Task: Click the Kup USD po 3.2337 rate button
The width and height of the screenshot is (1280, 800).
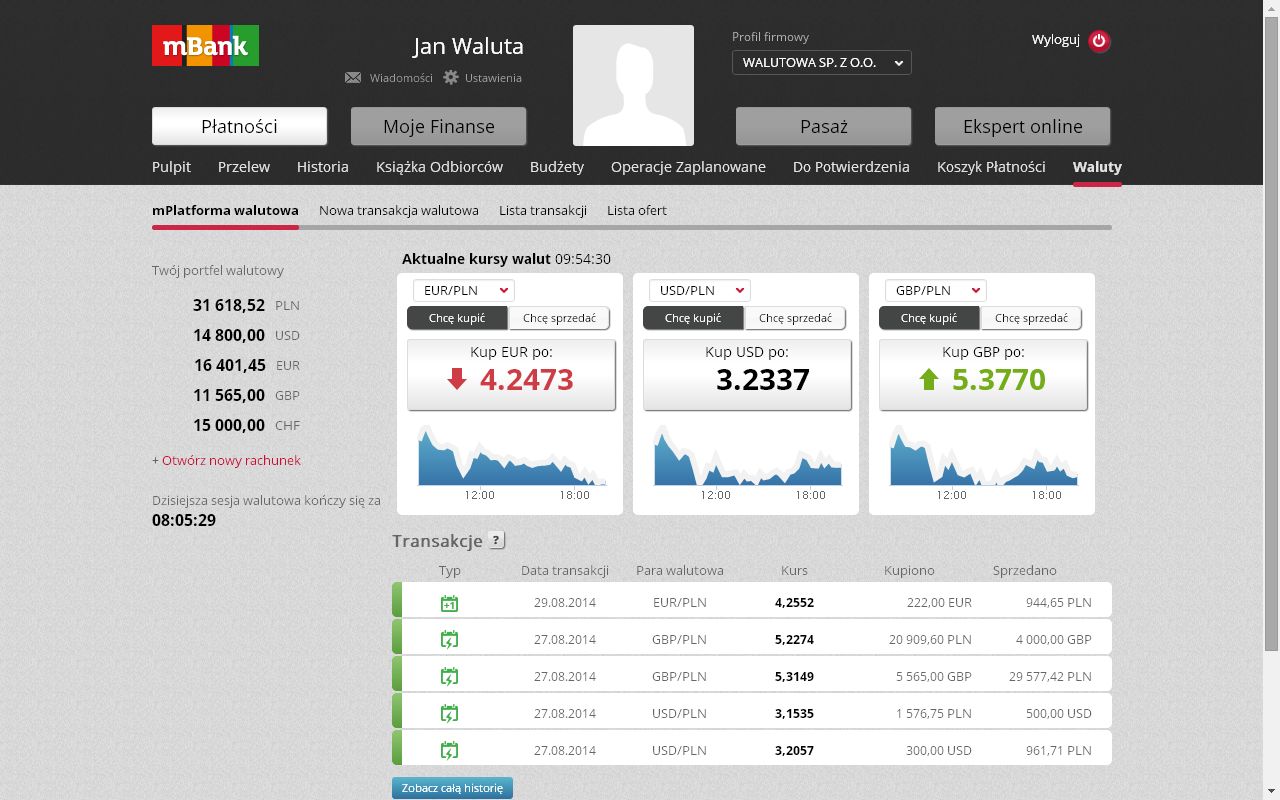Action: 747,374
